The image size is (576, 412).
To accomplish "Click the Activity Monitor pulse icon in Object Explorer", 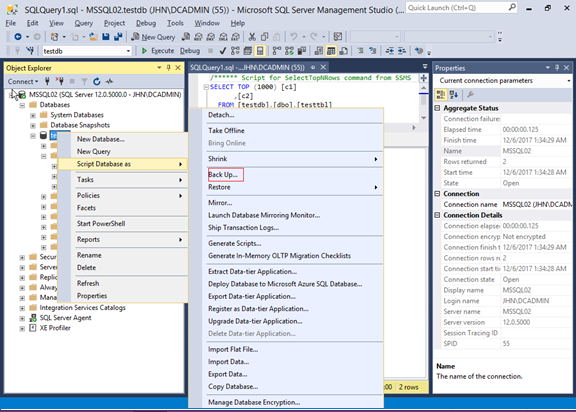I will point(109,81).
